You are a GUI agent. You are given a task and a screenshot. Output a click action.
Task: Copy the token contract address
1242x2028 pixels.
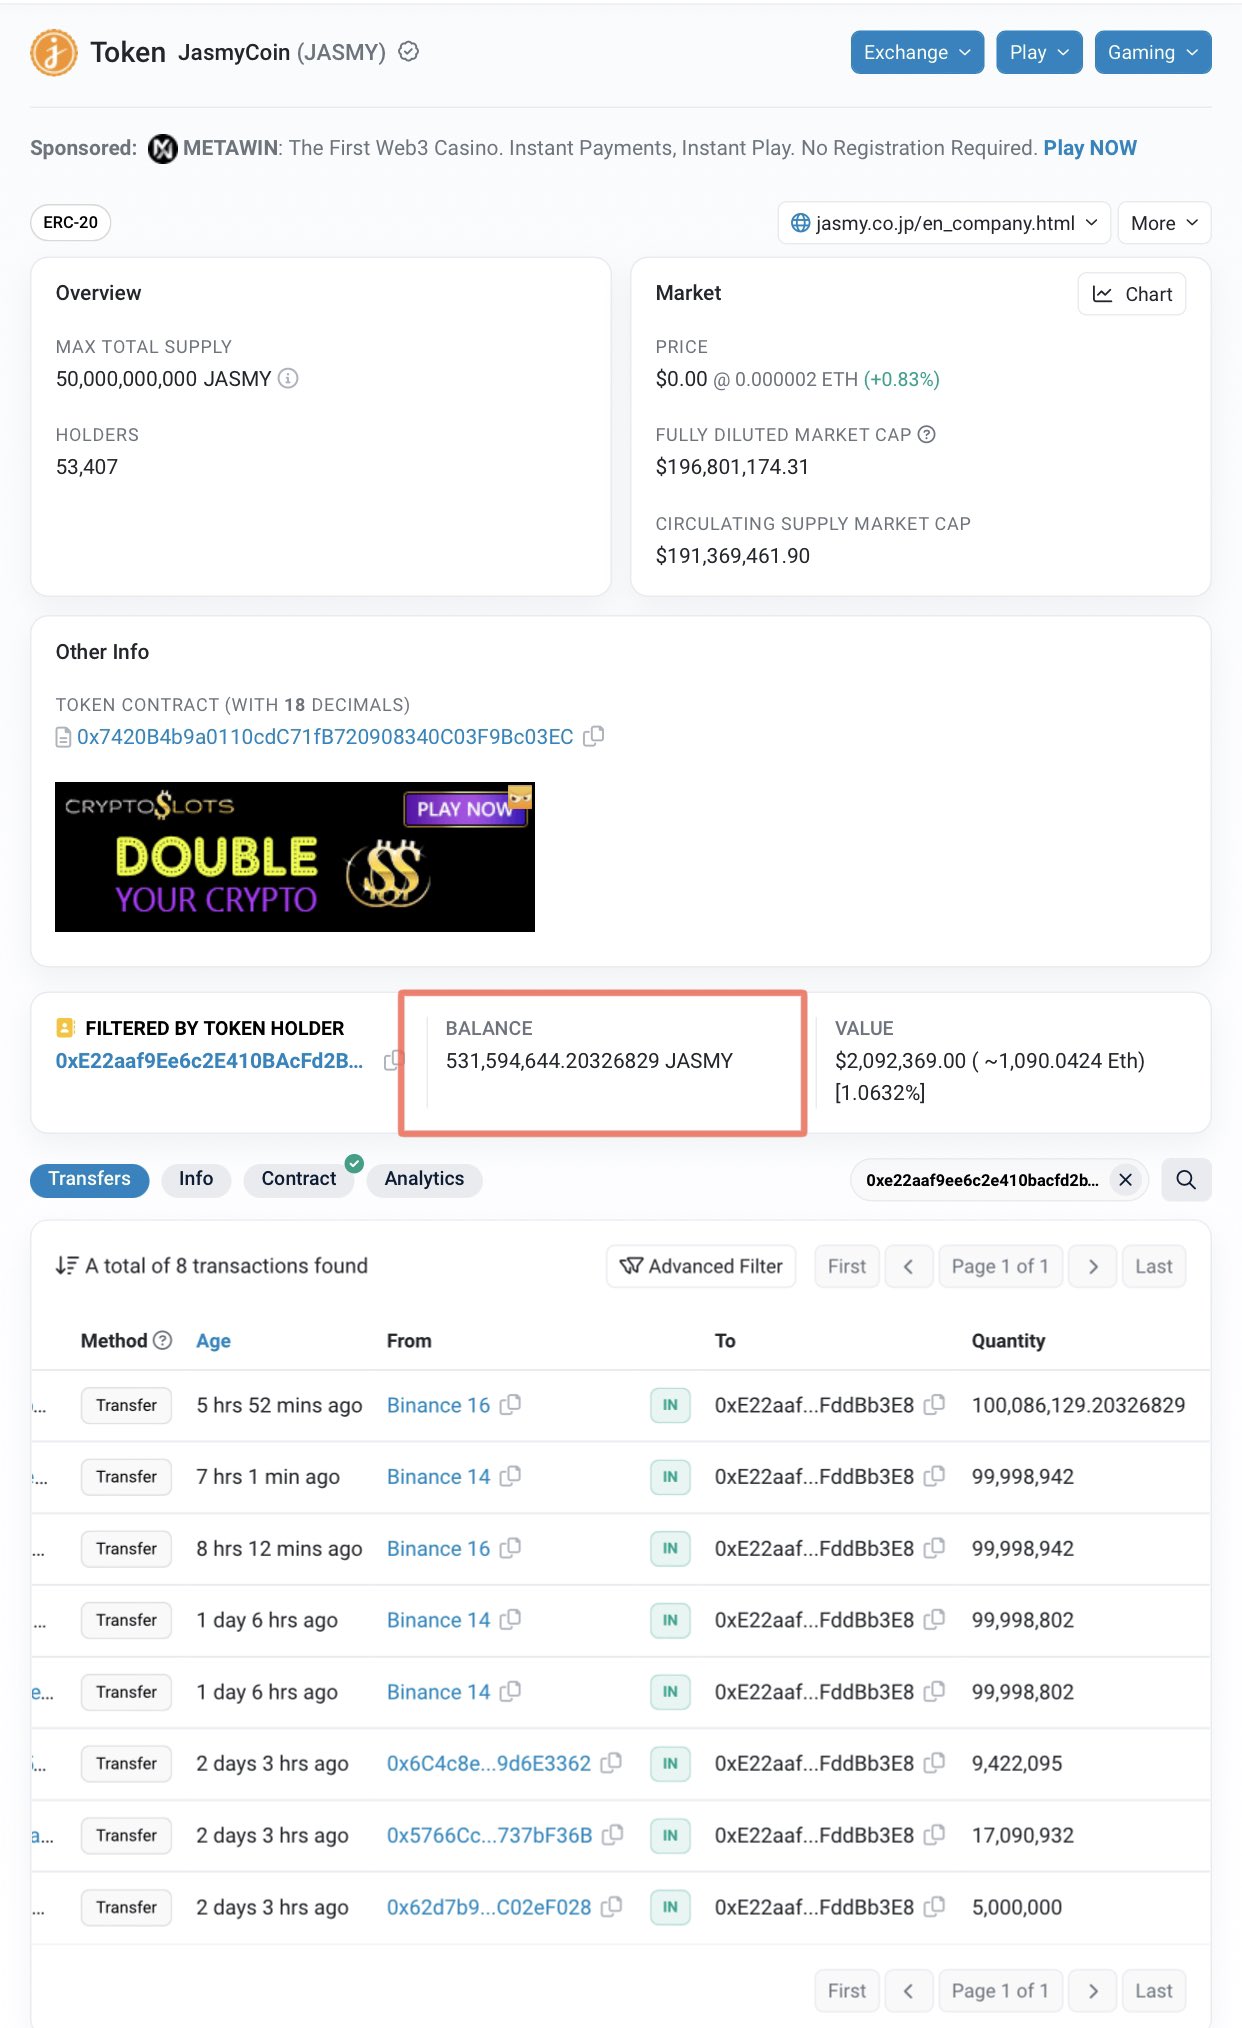pos(594,736)
